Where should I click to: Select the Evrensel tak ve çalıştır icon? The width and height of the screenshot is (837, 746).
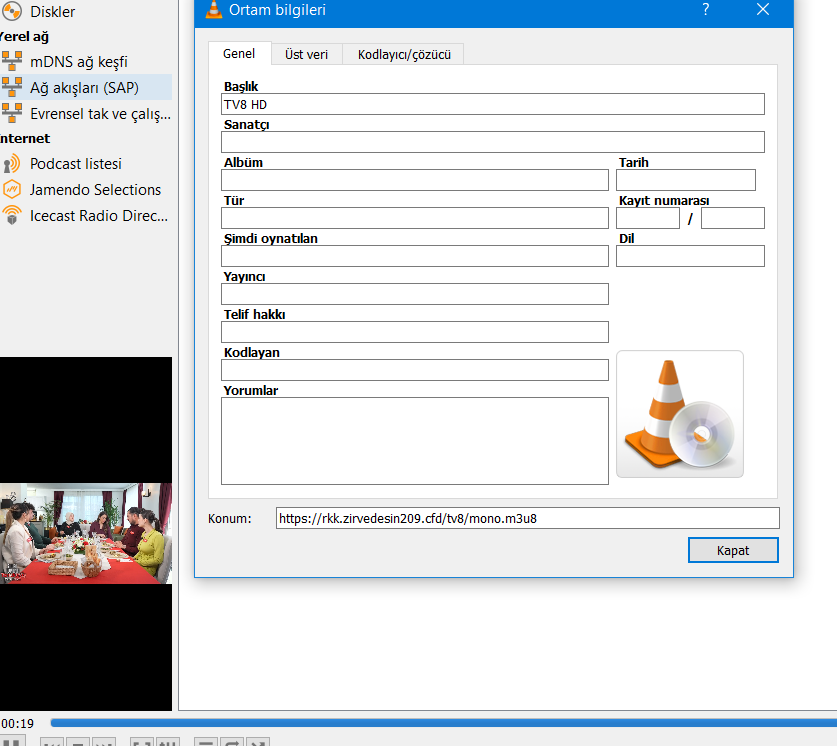pyautogui.click(x=12, y=113)
